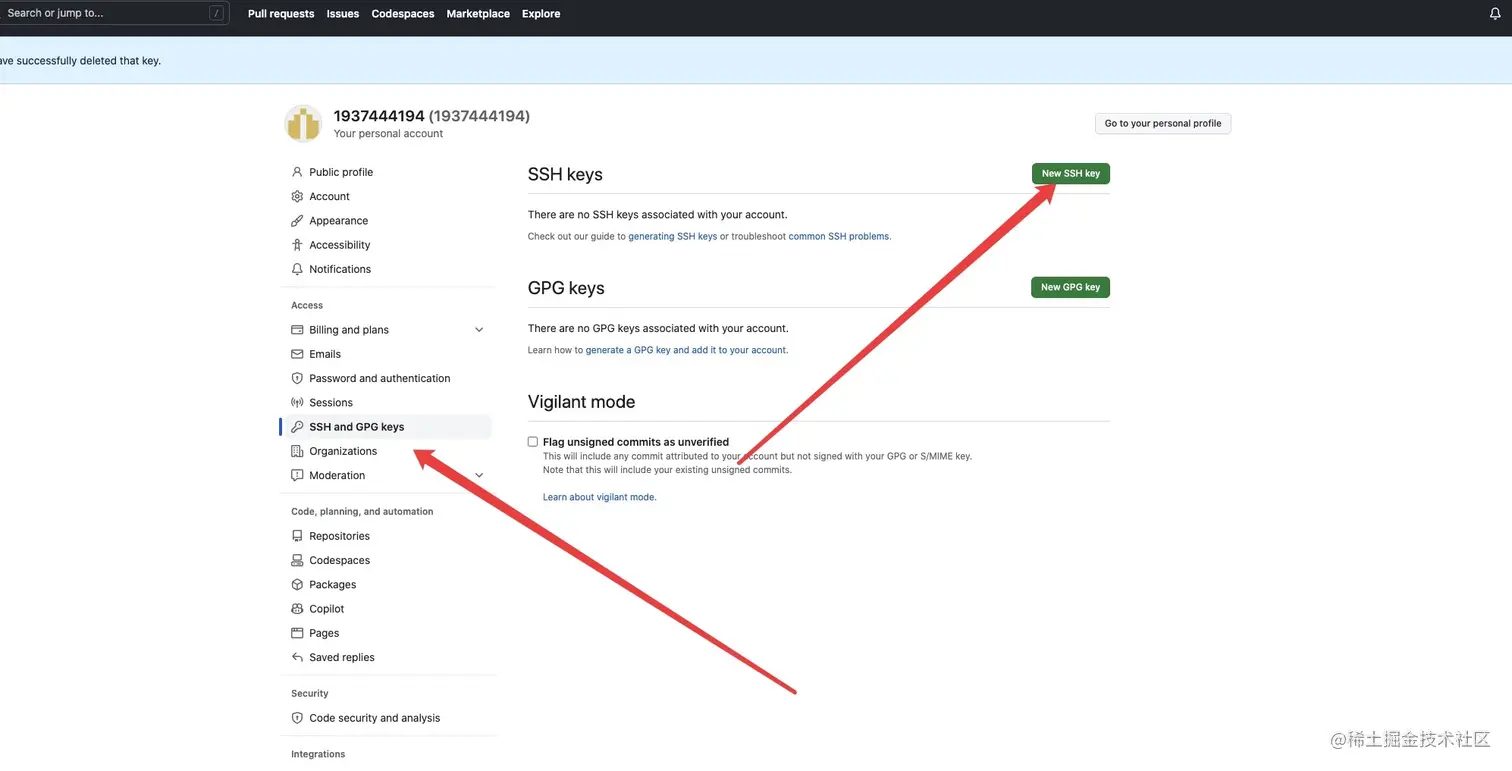Select Pages in settings sidebar
The height and width of the screenshot is (771, 1512).
point(324,633)
